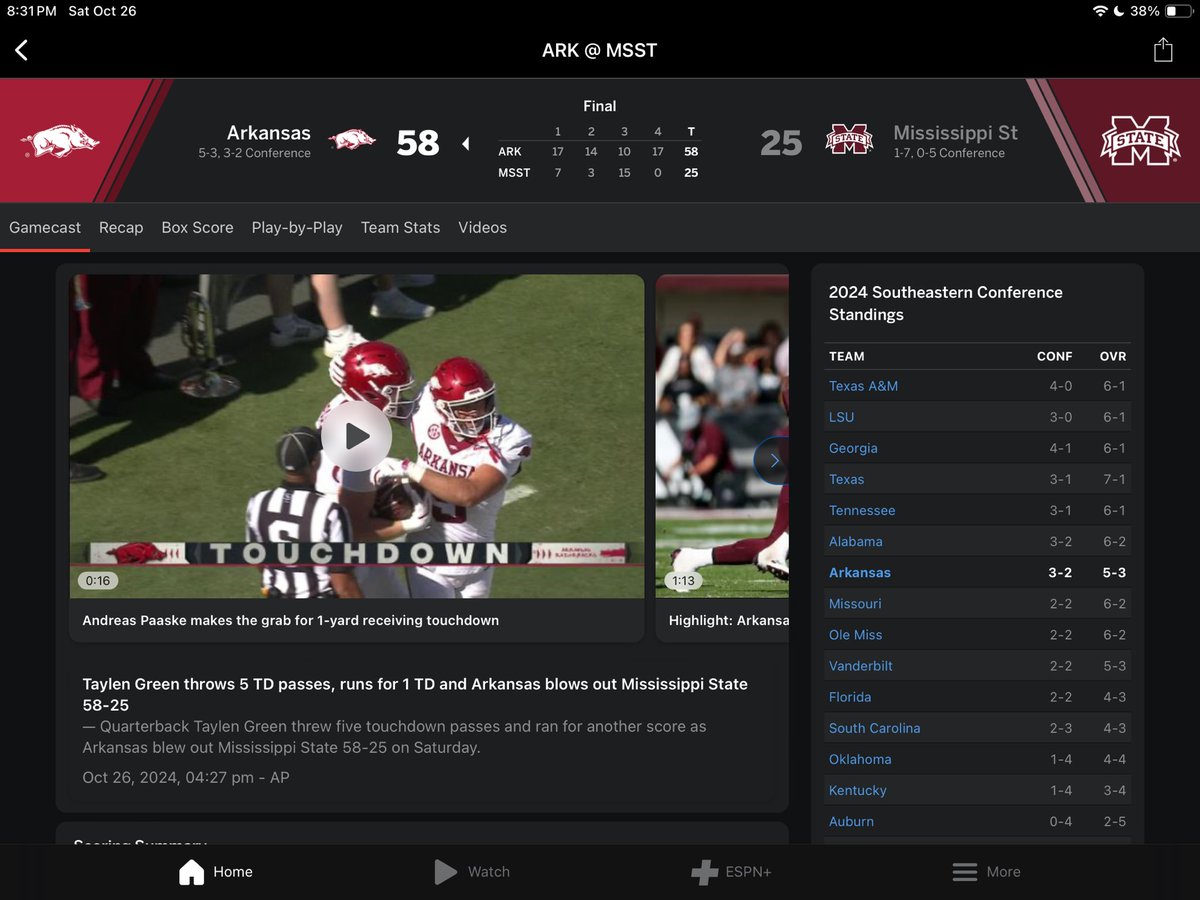Open Ole Miss team link
The width and height of the screenshot is (1200, 900).
tap(855, 635)
